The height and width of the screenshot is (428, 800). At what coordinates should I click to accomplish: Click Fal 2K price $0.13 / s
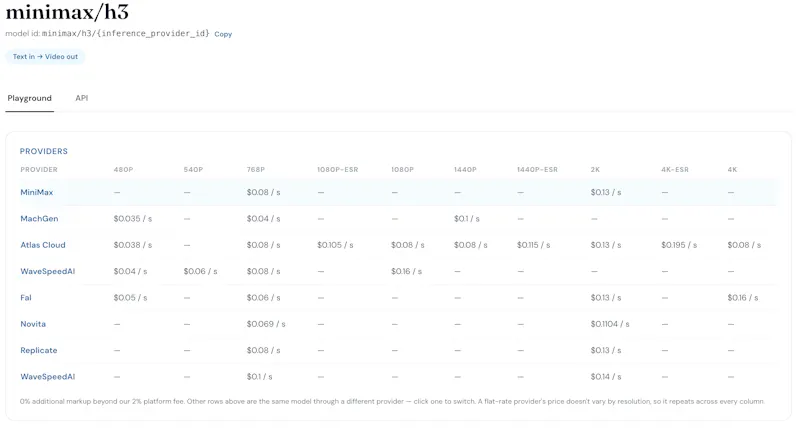tap(606, 298)
